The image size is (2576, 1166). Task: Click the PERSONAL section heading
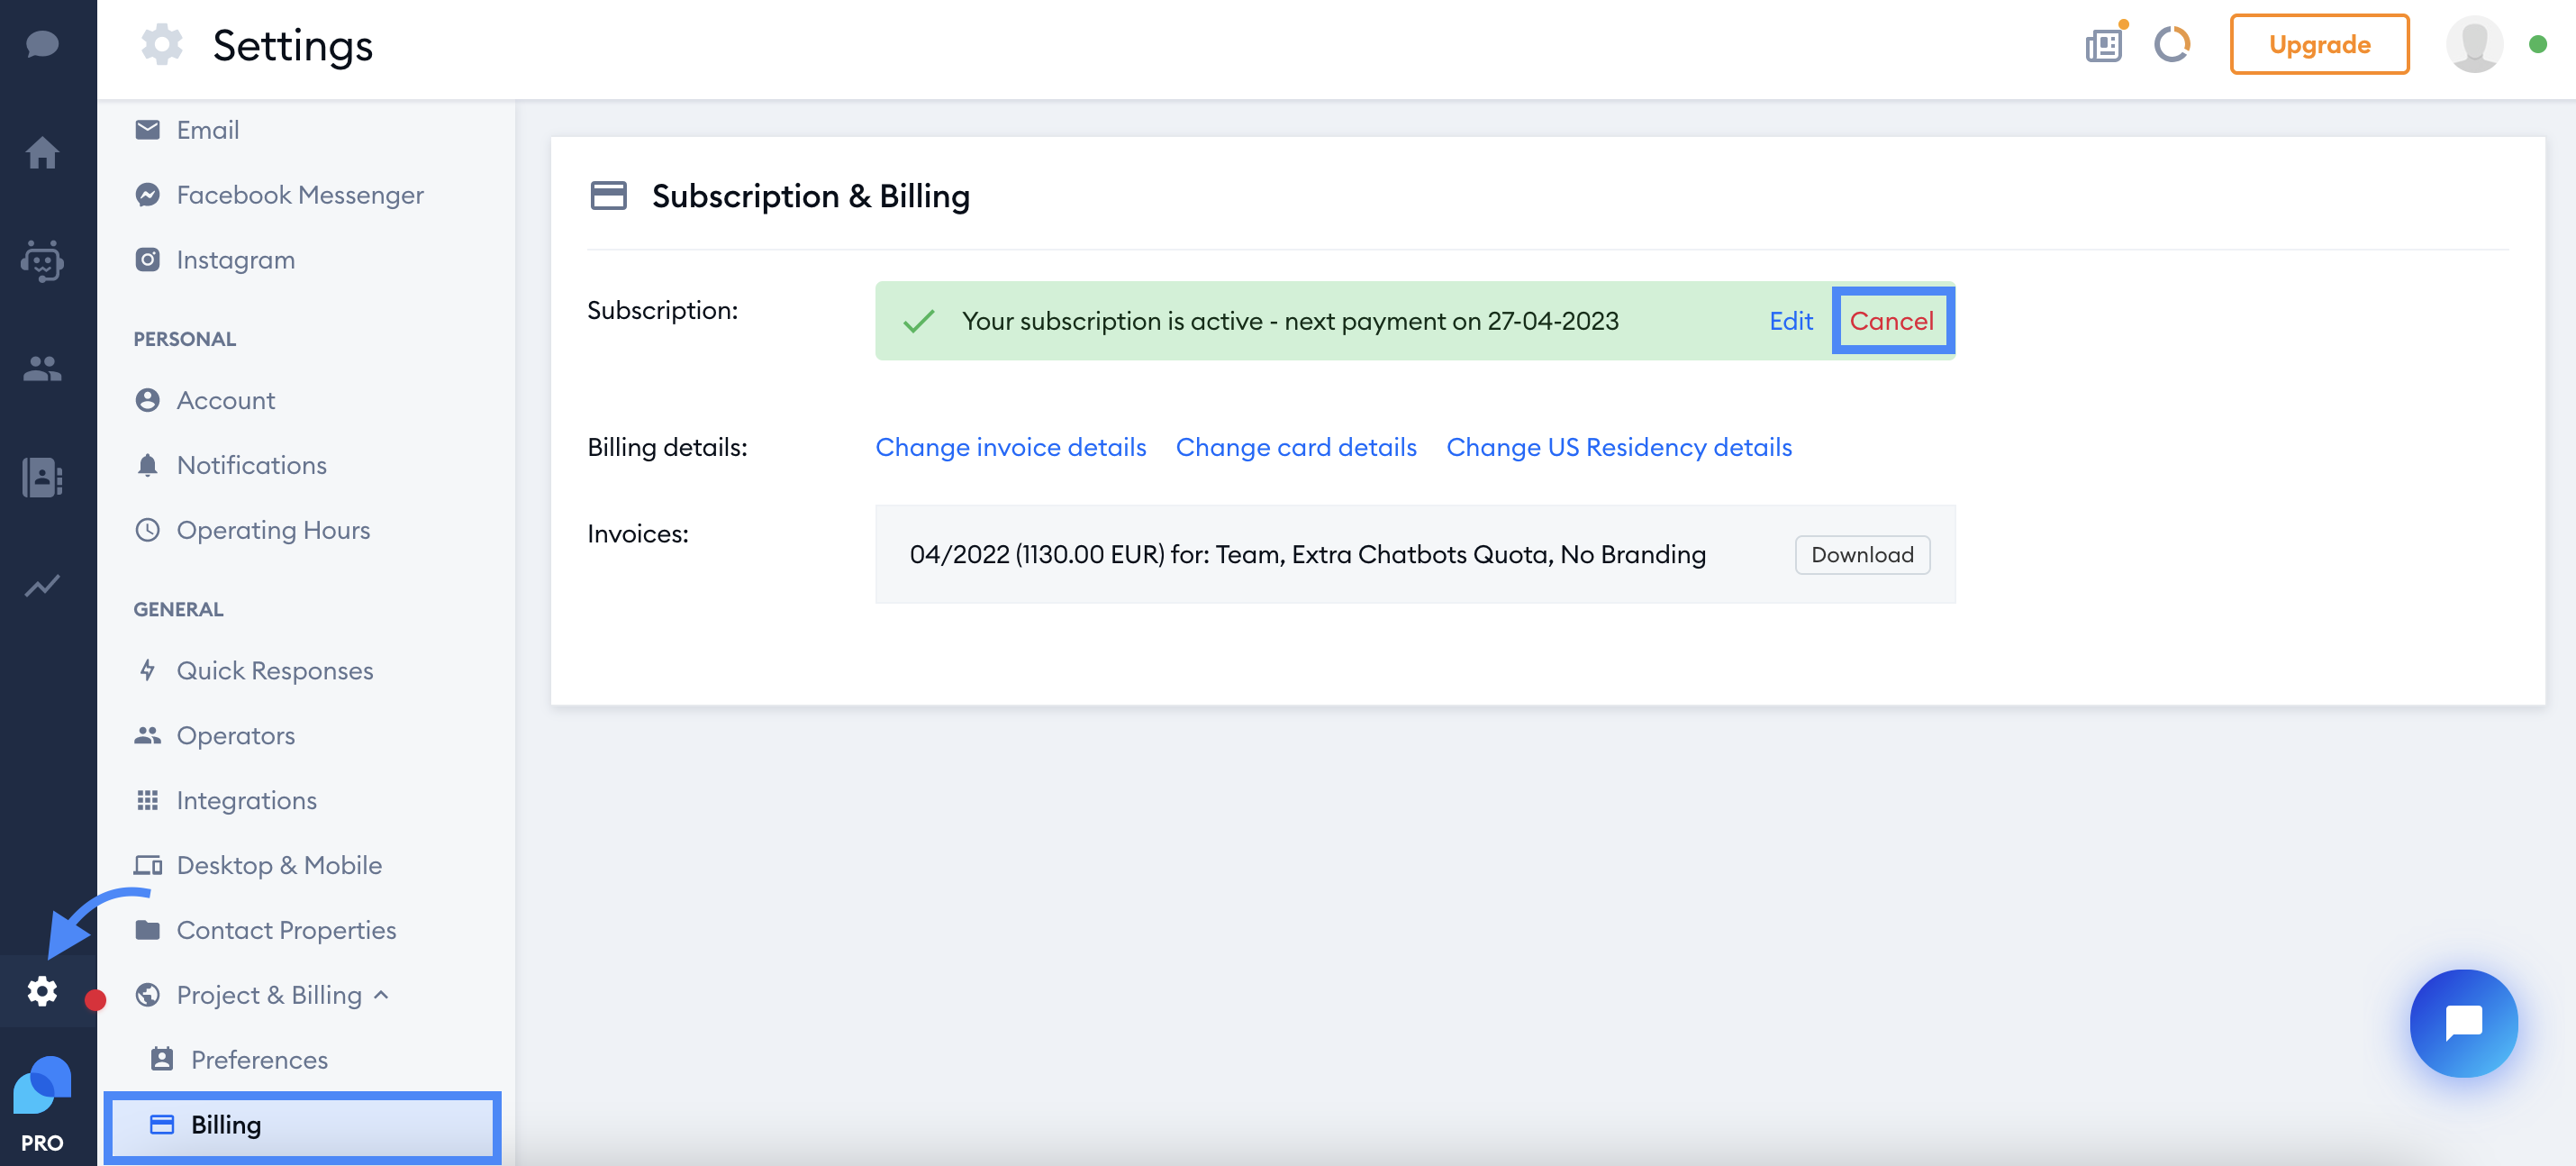click(185, 339)
